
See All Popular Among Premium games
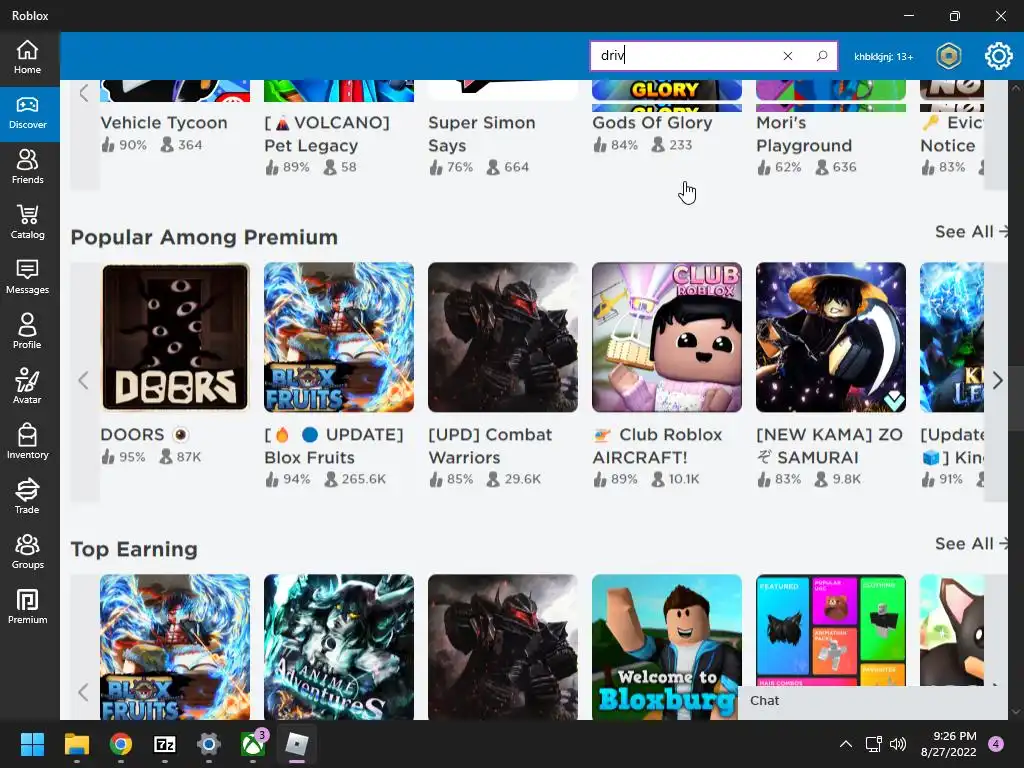970,232
